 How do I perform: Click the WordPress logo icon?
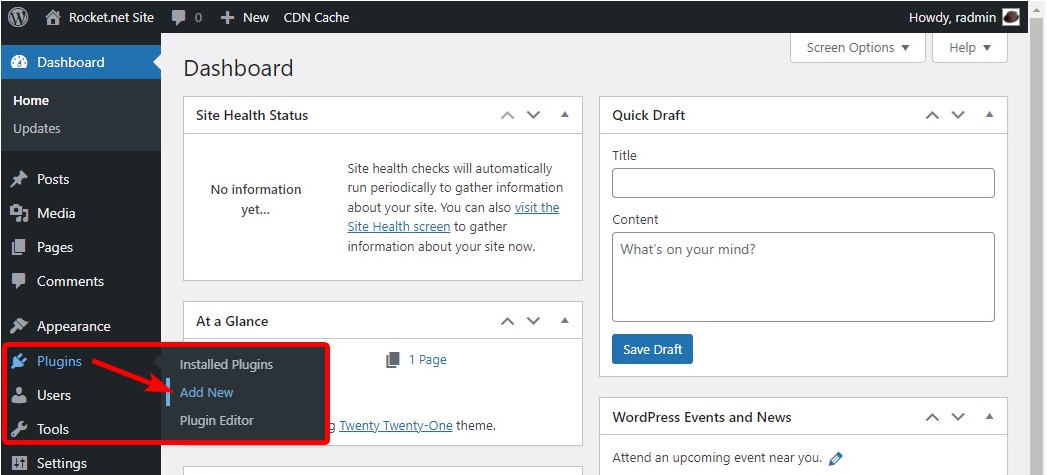(x=18, y=17)
